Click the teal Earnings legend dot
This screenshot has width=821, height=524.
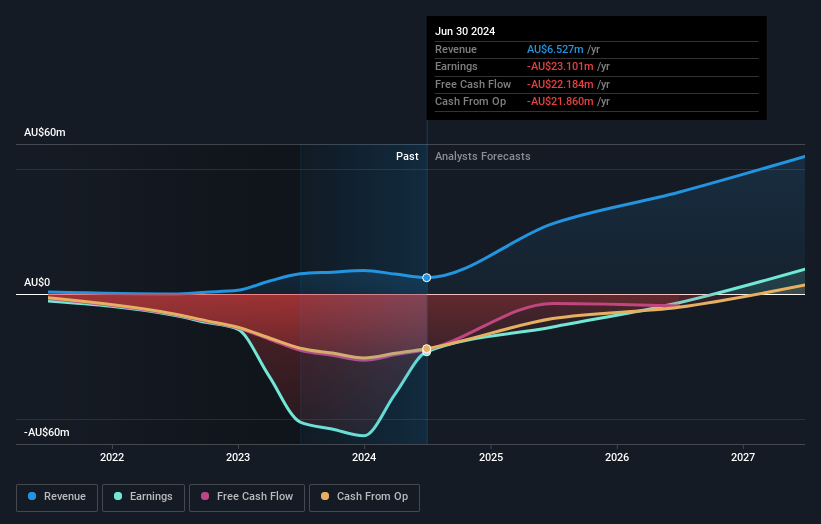118,496
